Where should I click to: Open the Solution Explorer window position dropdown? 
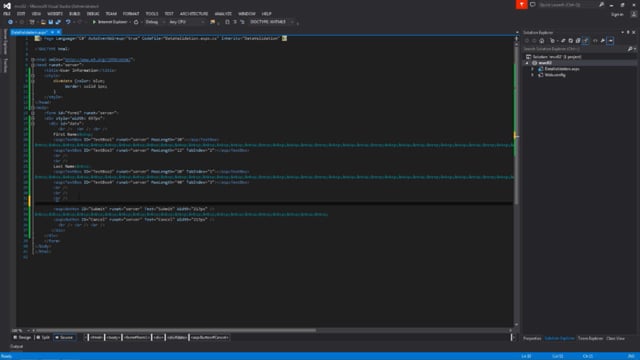point(622,32)
